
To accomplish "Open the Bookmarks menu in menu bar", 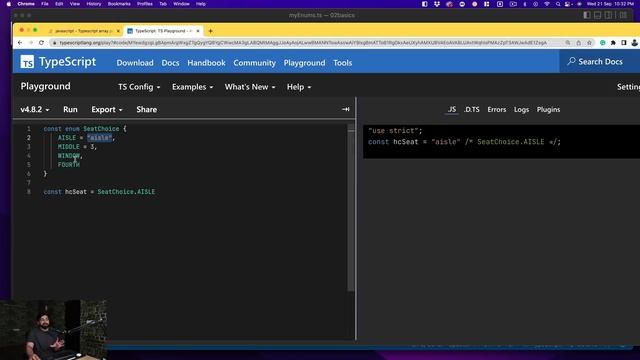I will click(x=119, y=4).
